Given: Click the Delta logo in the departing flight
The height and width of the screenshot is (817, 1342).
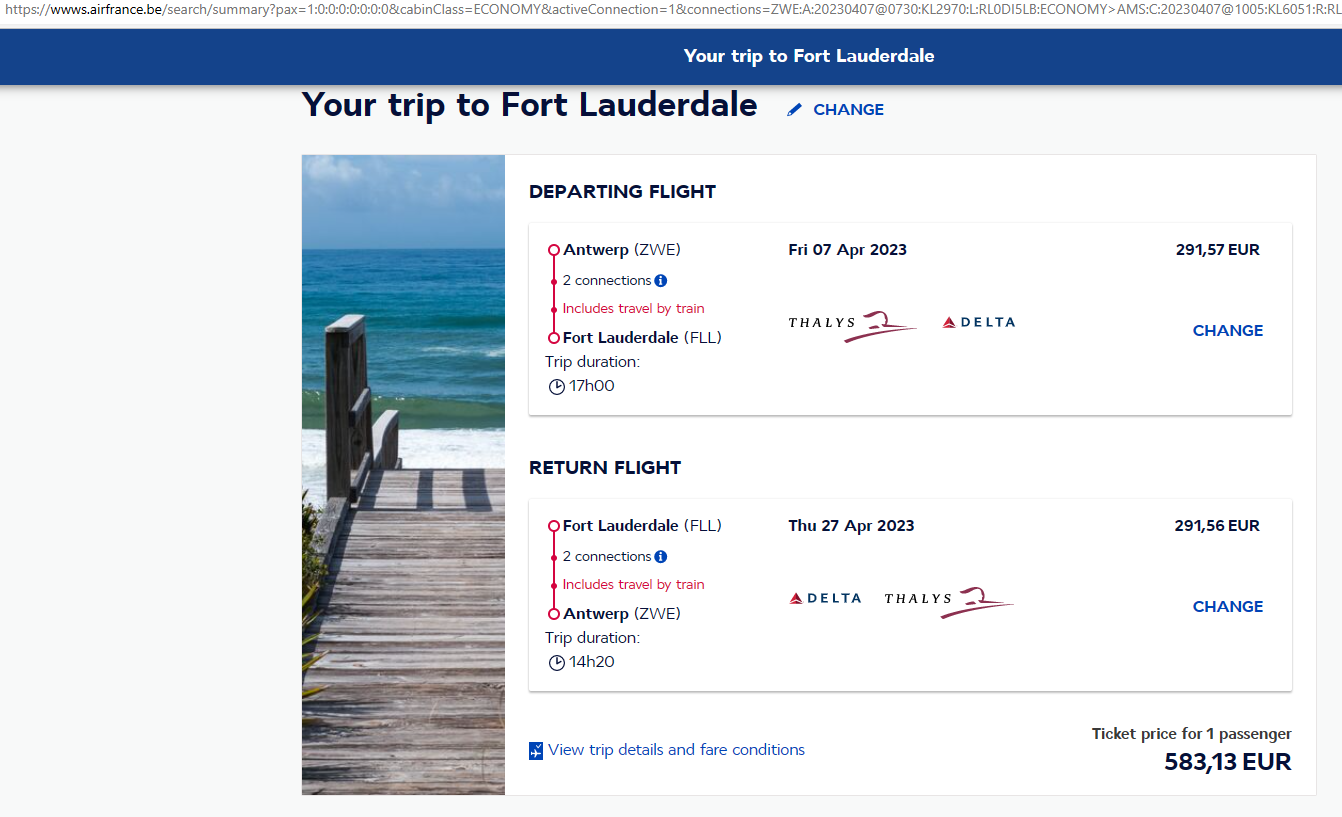Looking at the screenshot, I should click(978, 322).
